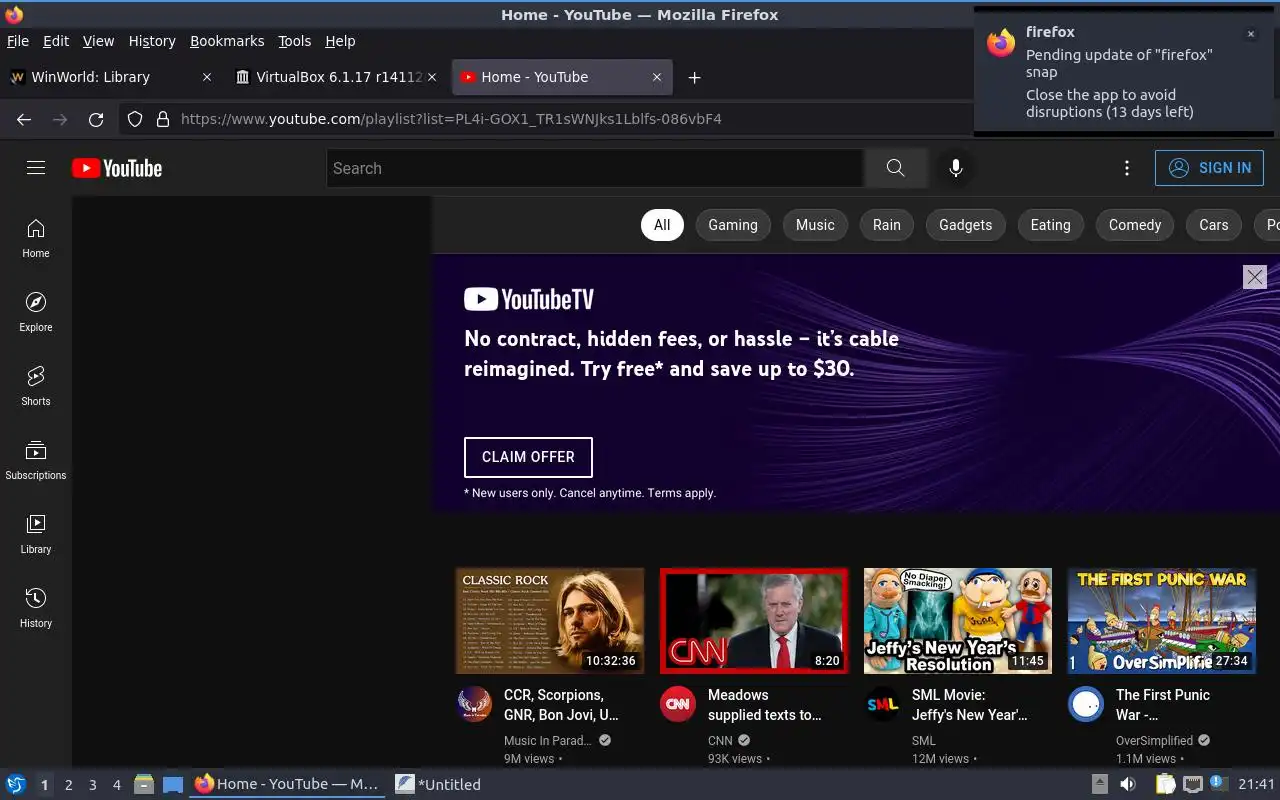Open the OverSimplified channel avatar
The width and height of the screenshot is (1280, 800).
(x=1086, y=704)
